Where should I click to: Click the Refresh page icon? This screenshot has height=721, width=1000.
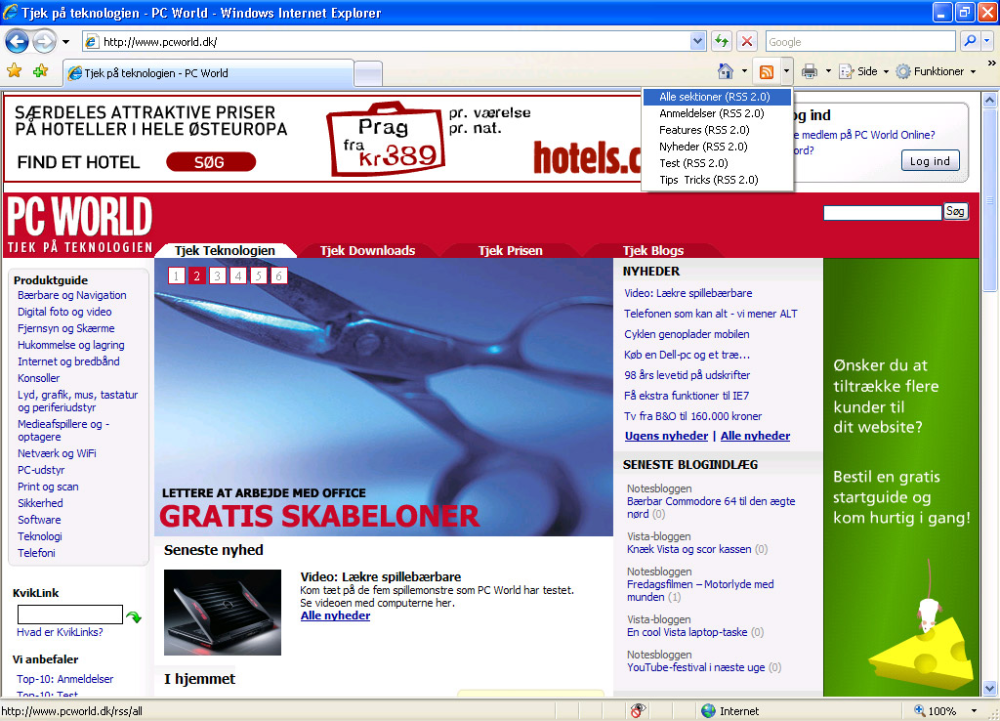[721, 41]
